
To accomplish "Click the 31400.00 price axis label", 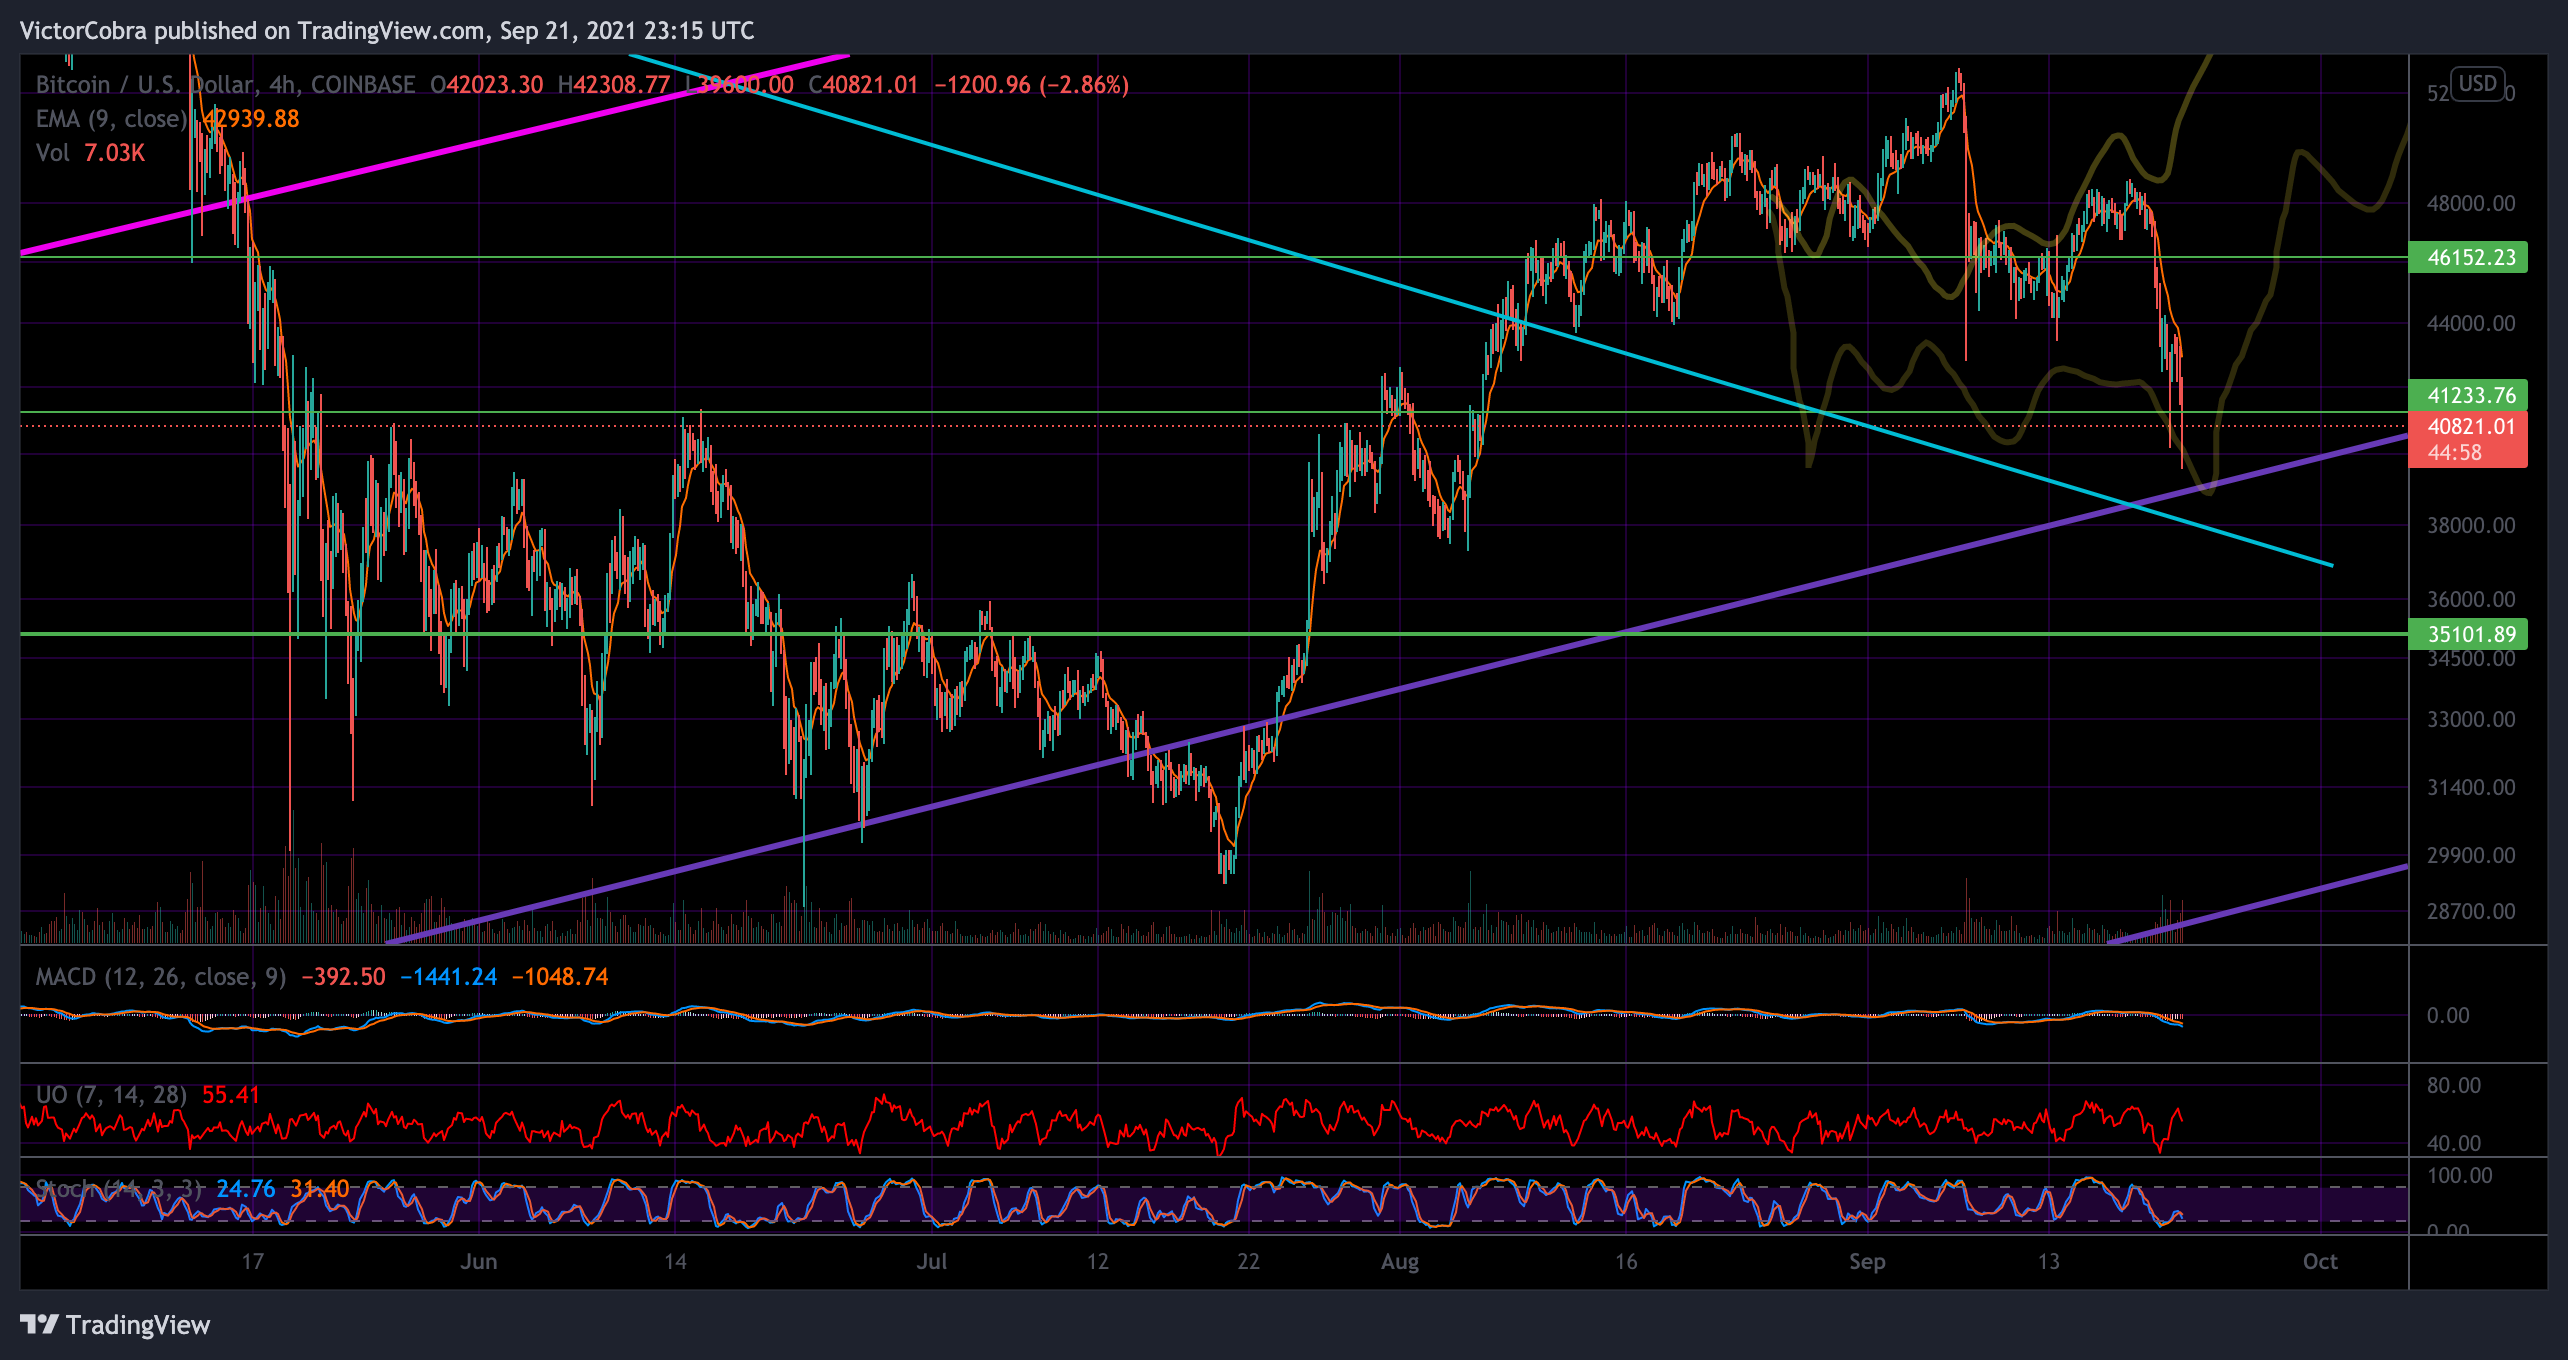I will pyautogui.click(x=2471, y=788).
